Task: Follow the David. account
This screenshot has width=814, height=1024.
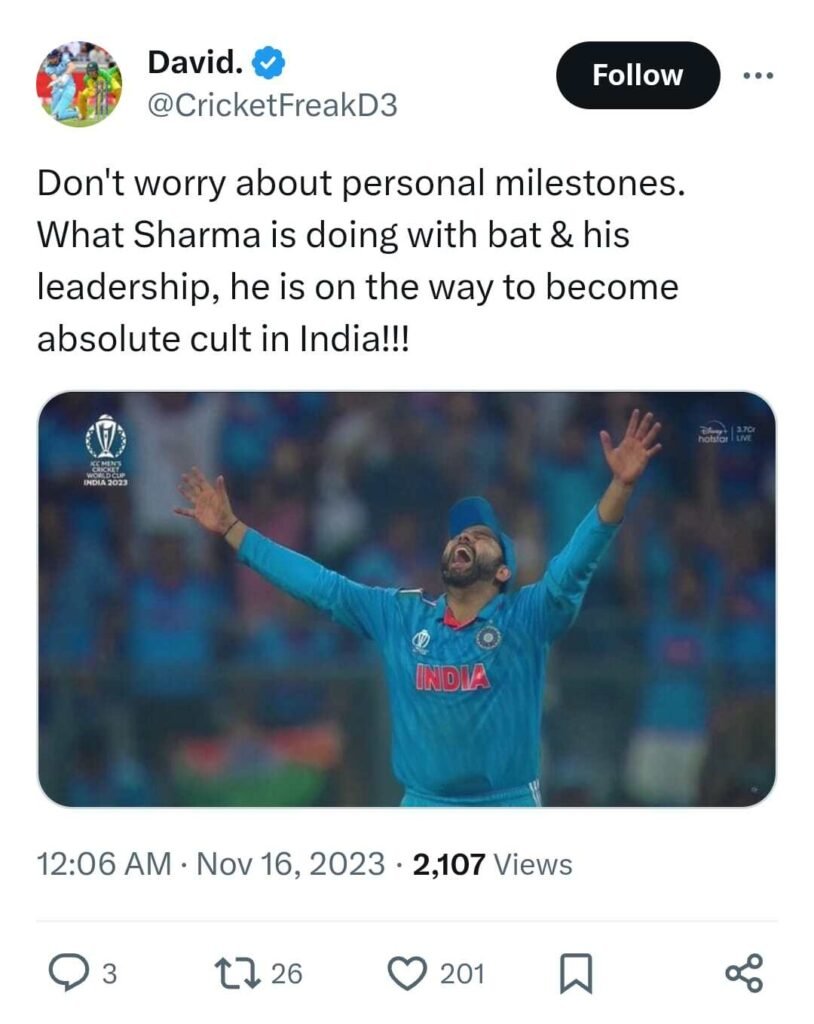Action: pos(637,75)
